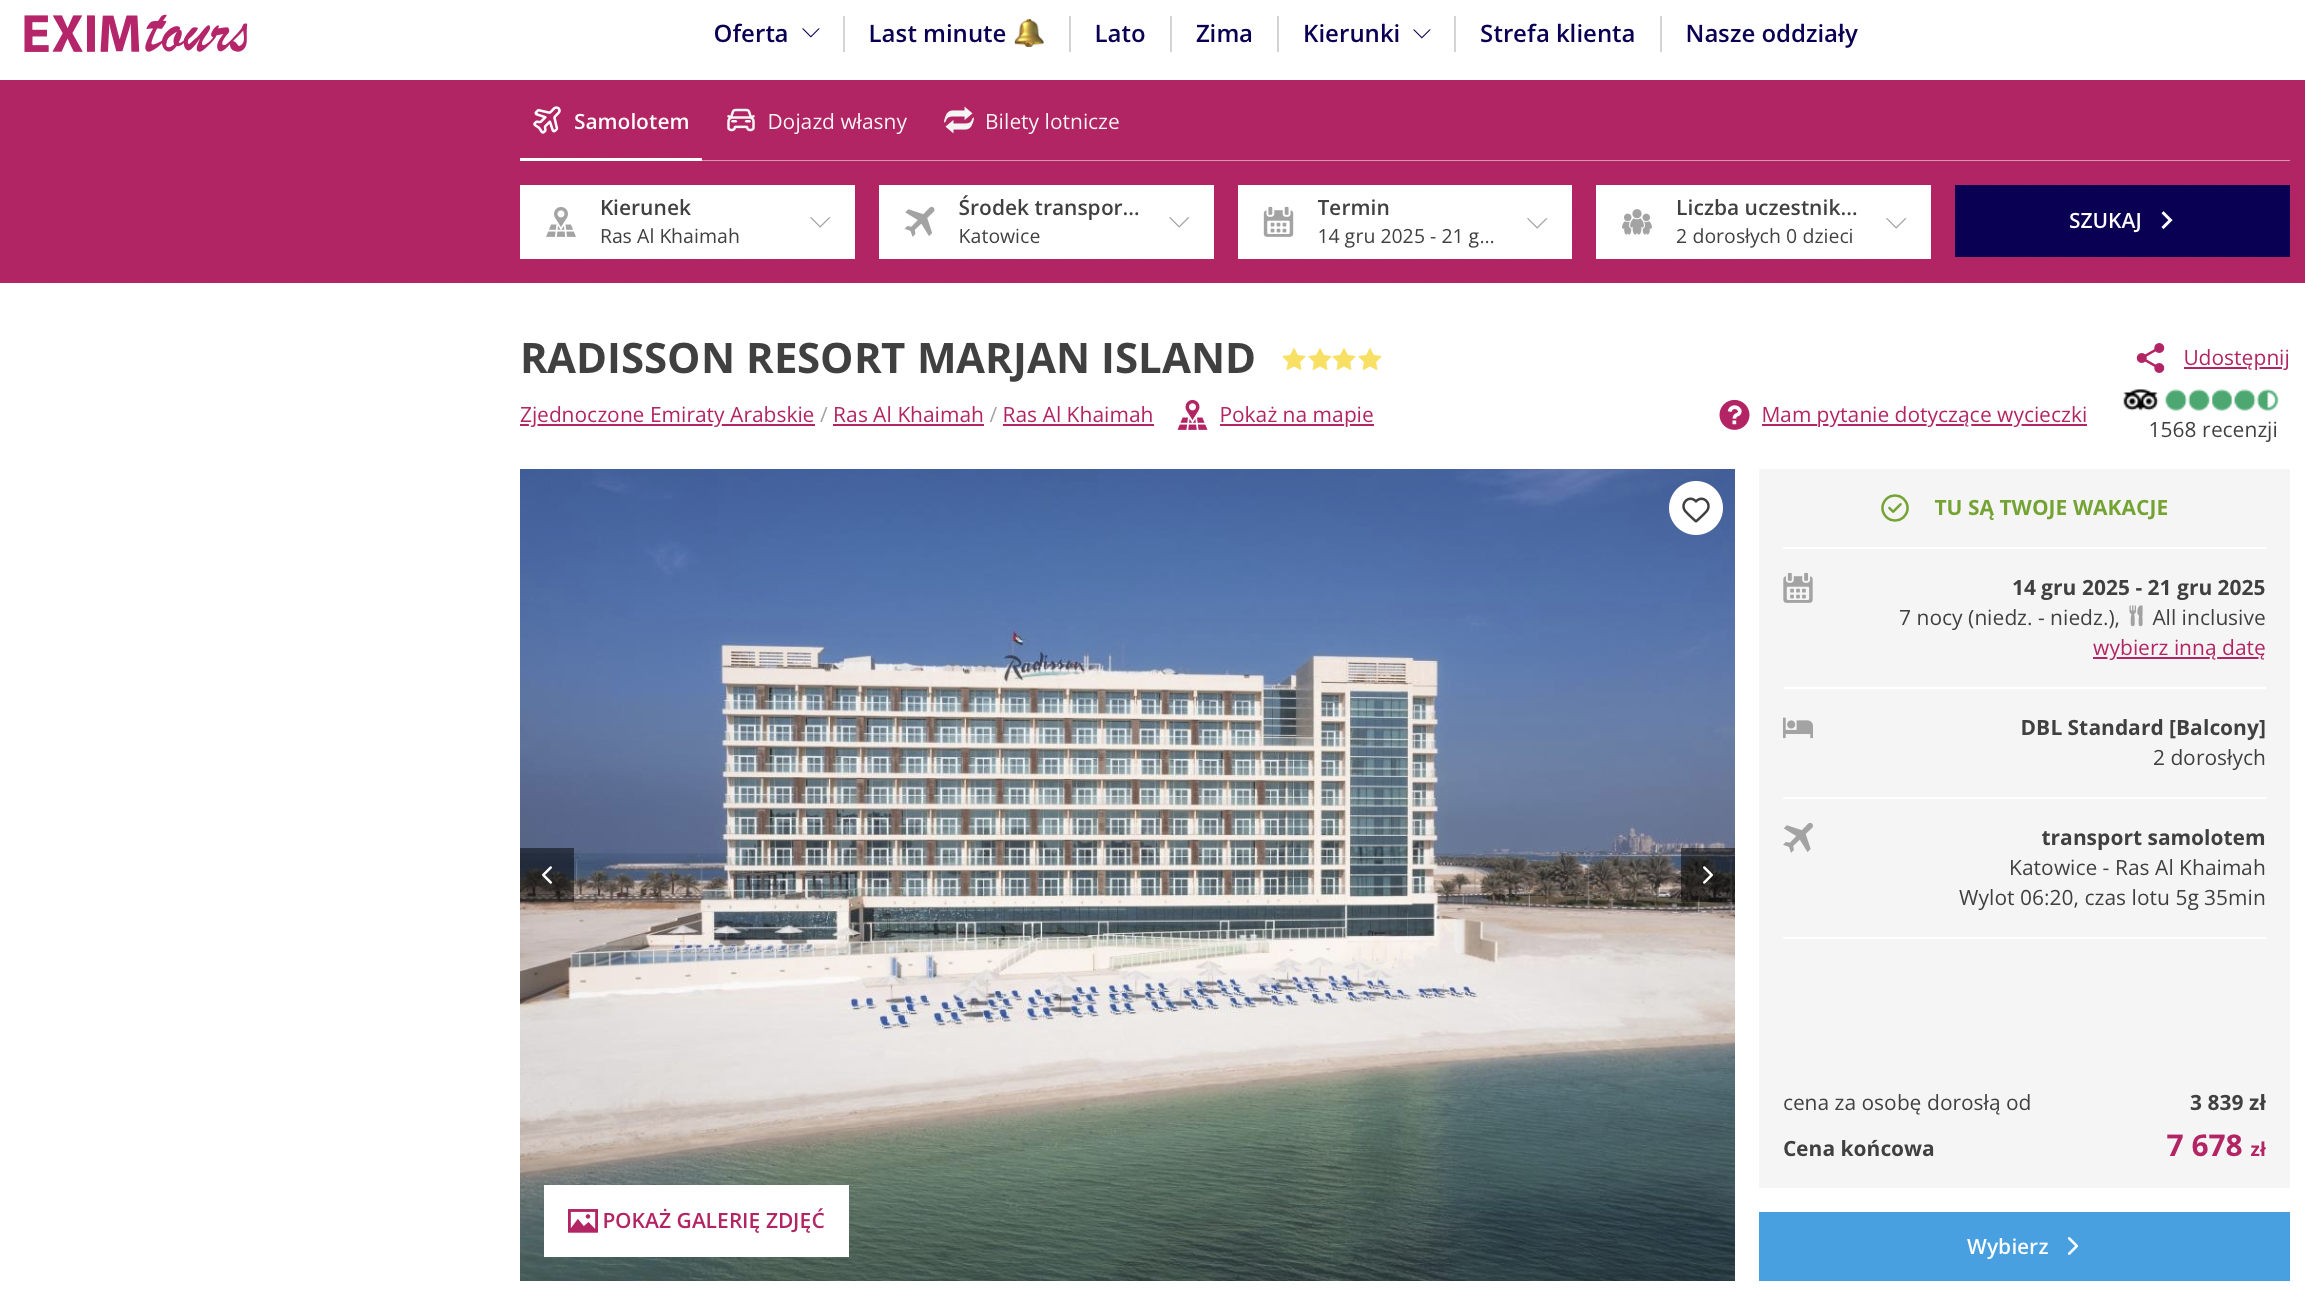This screenshot has width=2305, height=1295.
Task: Click the EXIM tours logo
Action: (x=136, y=34)
